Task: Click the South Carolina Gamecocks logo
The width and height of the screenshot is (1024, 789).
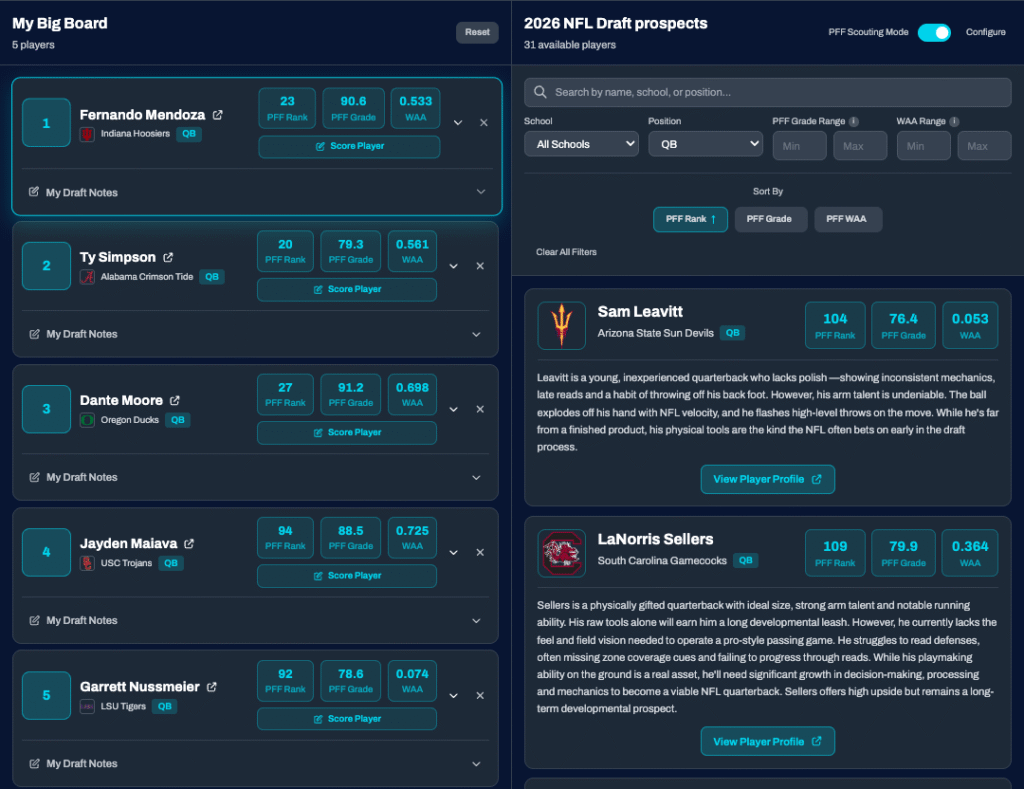Action: point(561,553)
